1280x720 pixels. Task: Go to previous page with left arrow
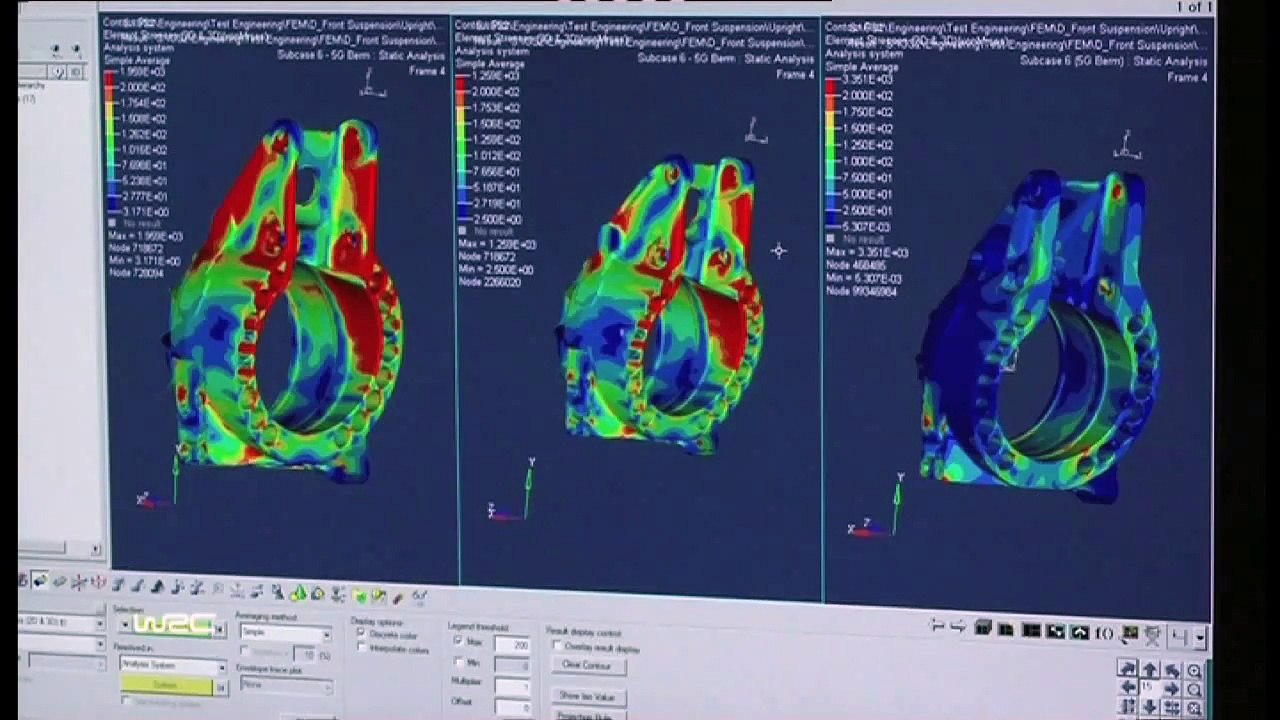point(937,625)
